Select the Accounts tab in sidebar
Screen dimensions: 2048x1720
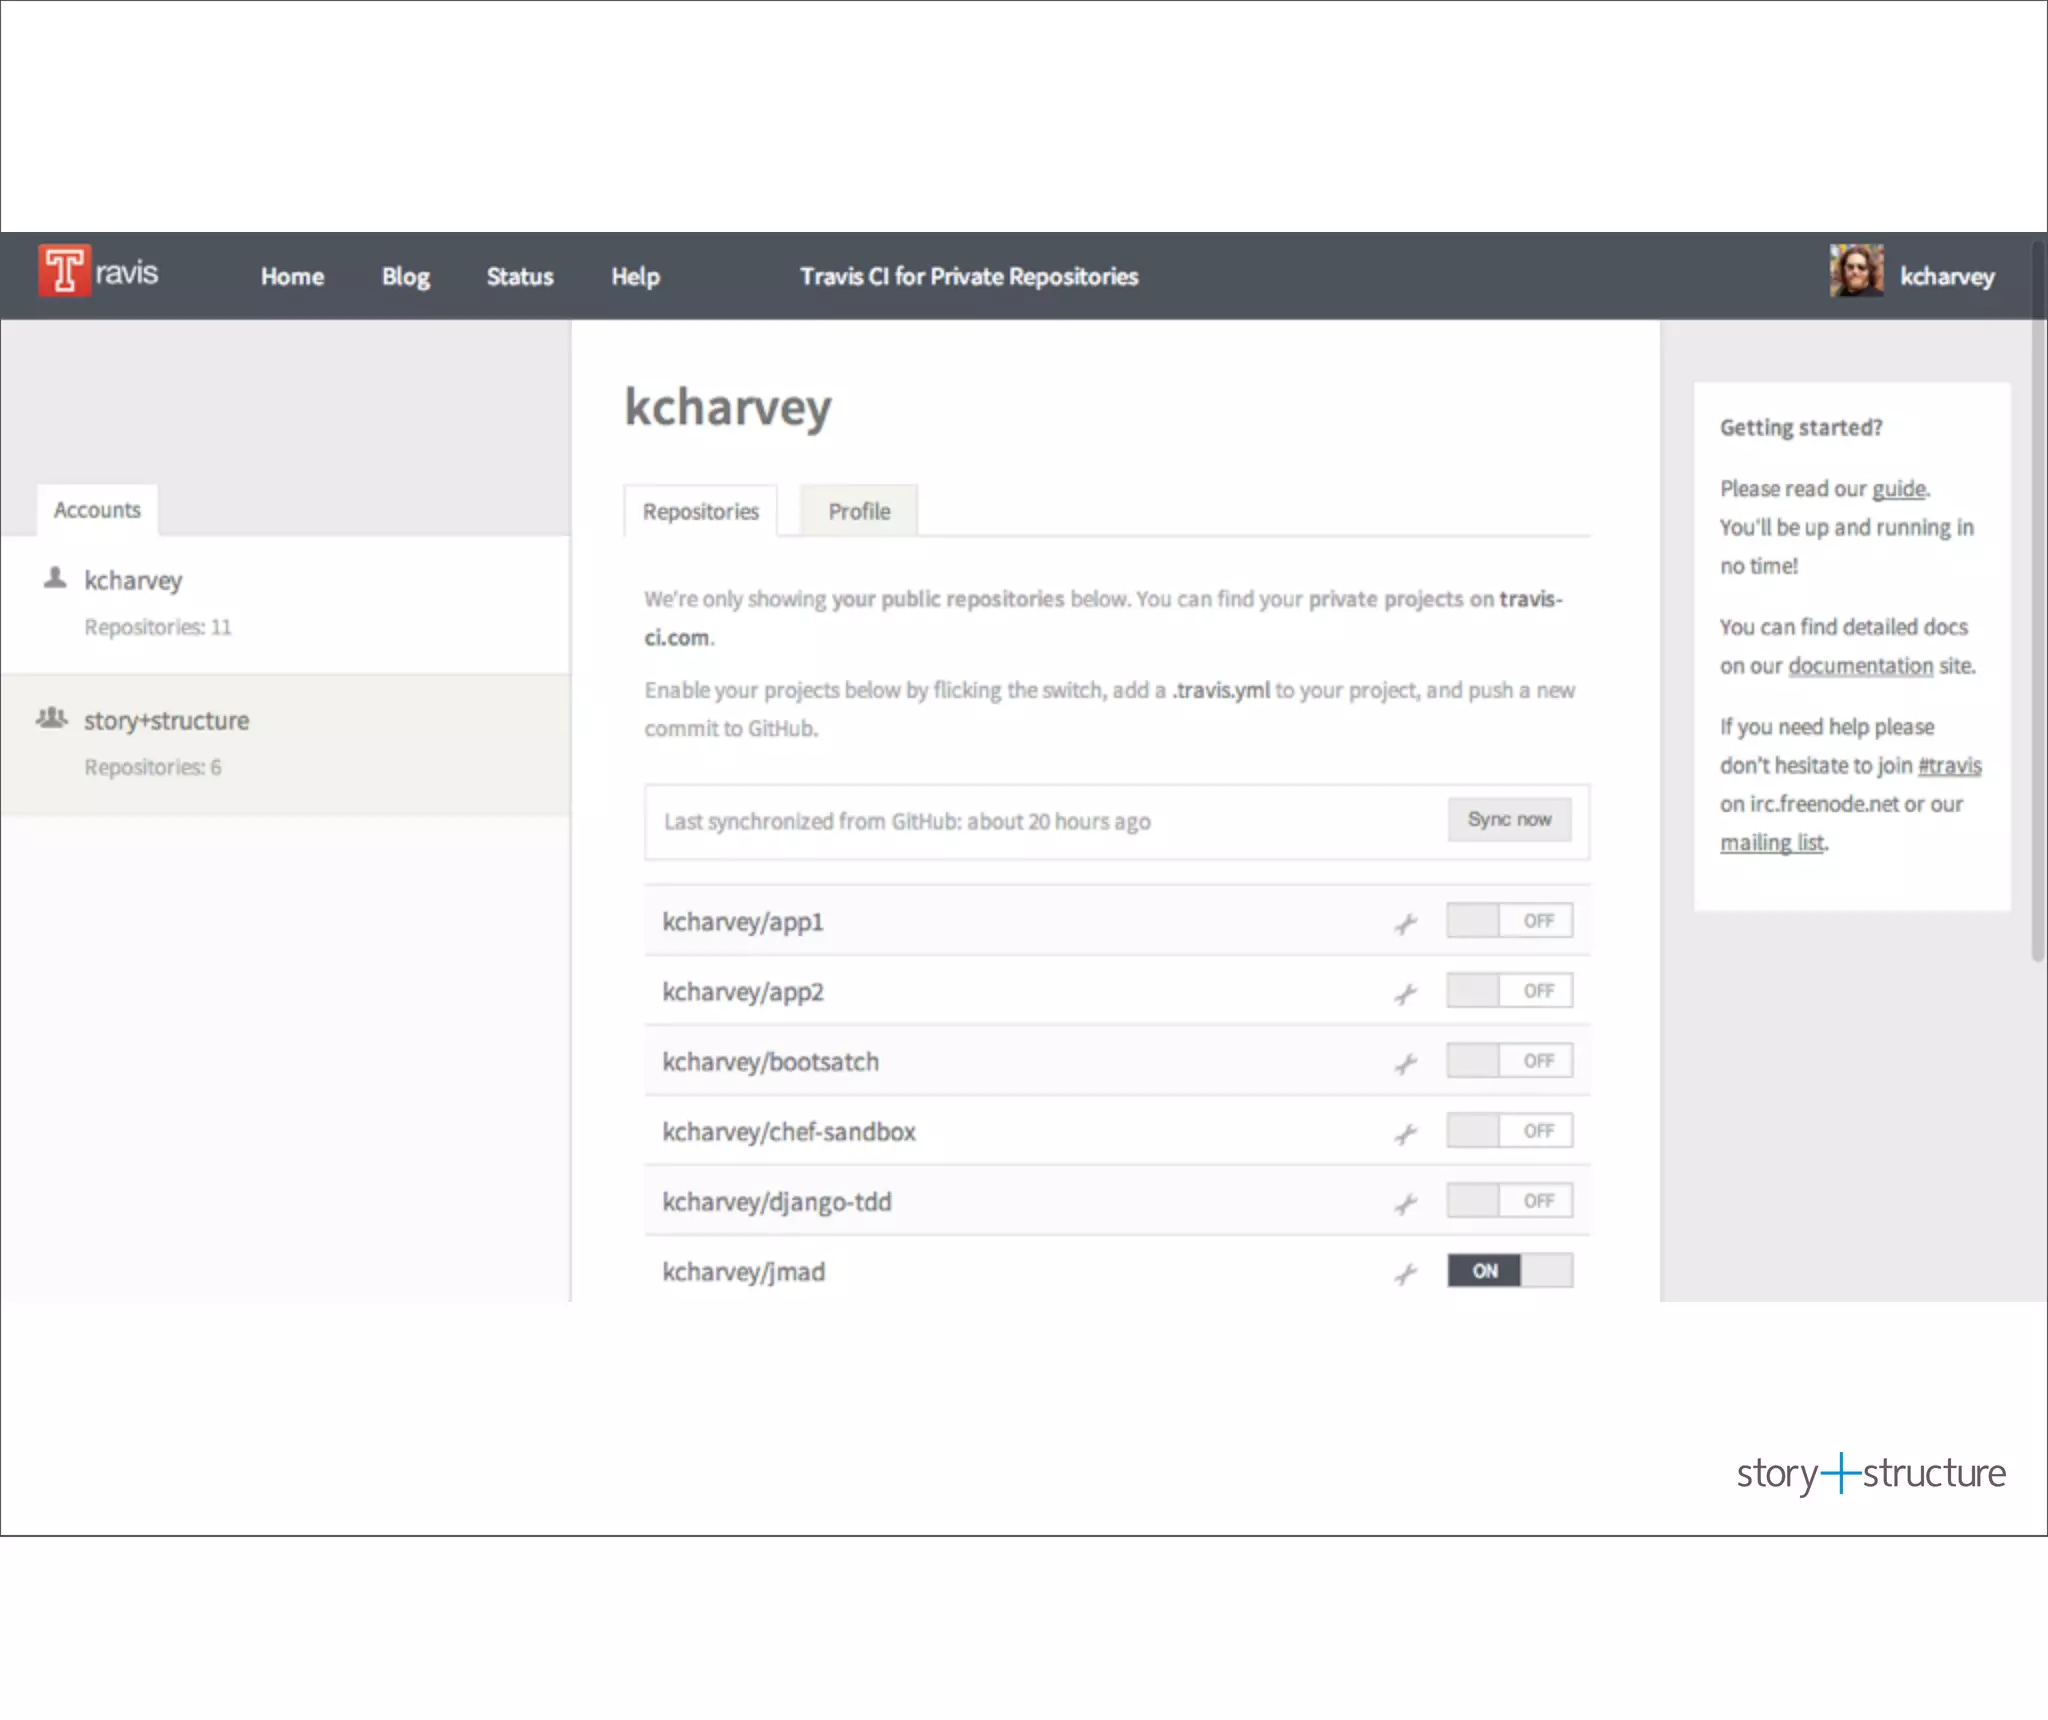97,510
